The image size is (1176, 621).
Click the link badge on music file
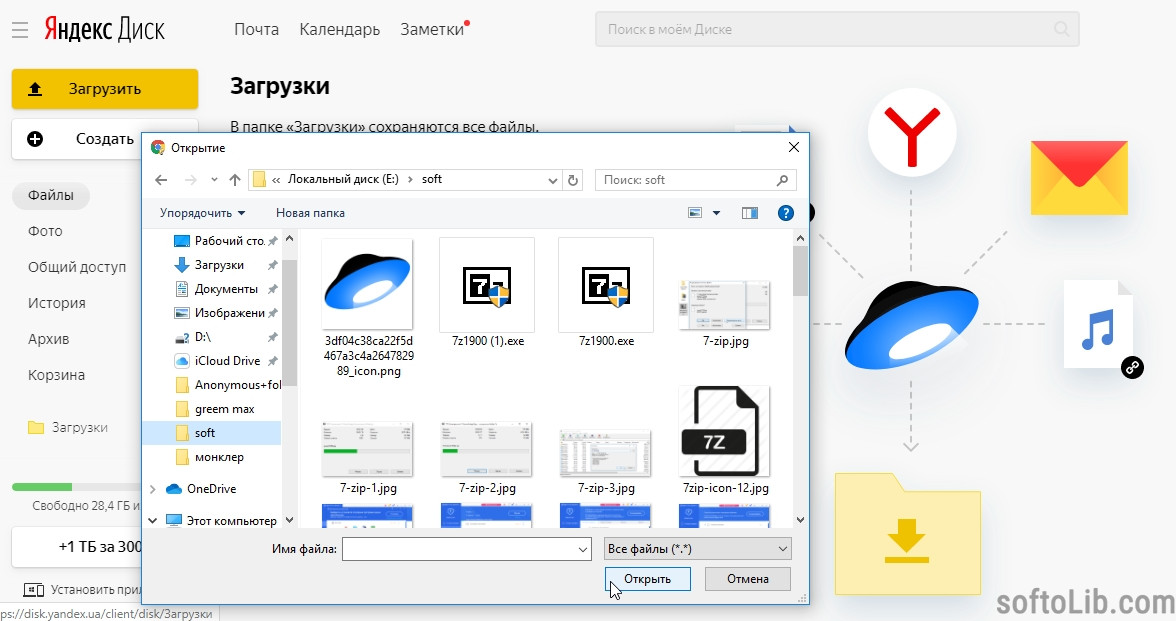1132,367
